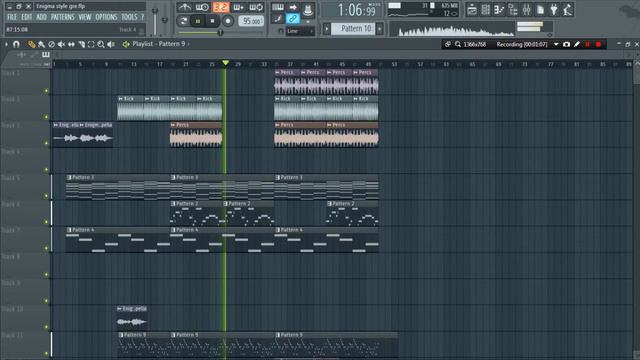The width and height of the screenshot is (640, 360).
Task: Toggle pattern/song mode button
Action: pos(183,21)
